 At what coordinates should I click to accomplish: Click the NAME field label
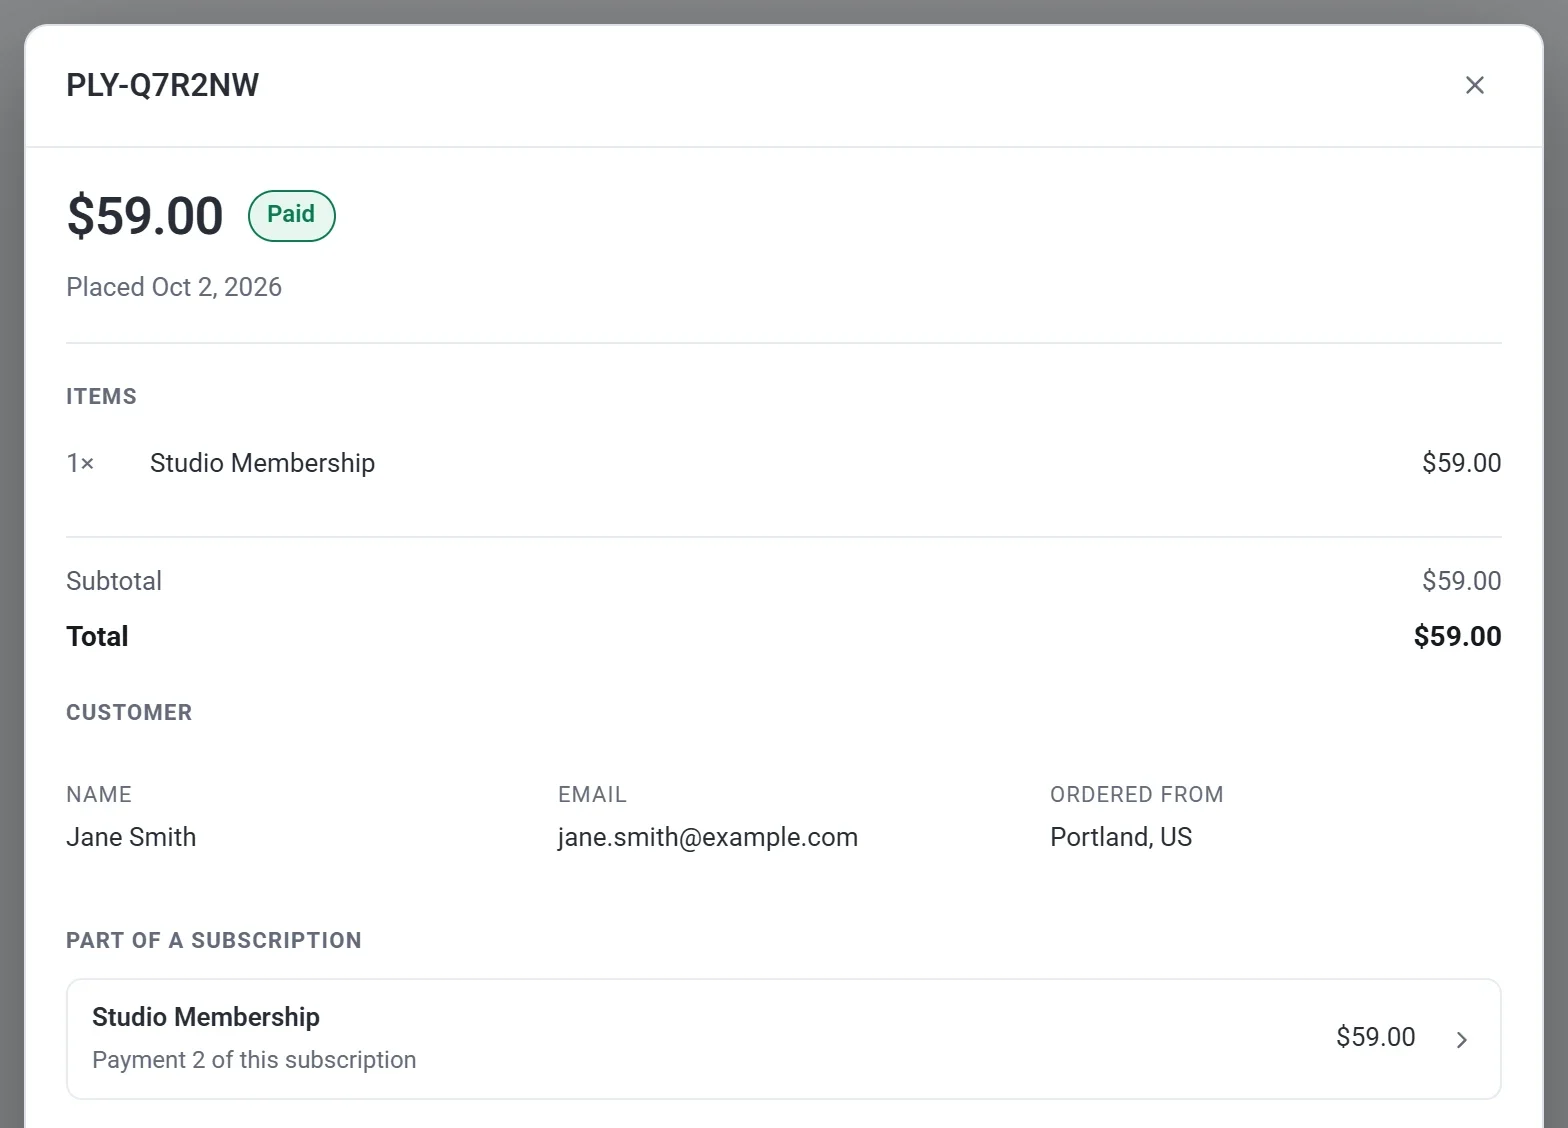coord(99,794)
